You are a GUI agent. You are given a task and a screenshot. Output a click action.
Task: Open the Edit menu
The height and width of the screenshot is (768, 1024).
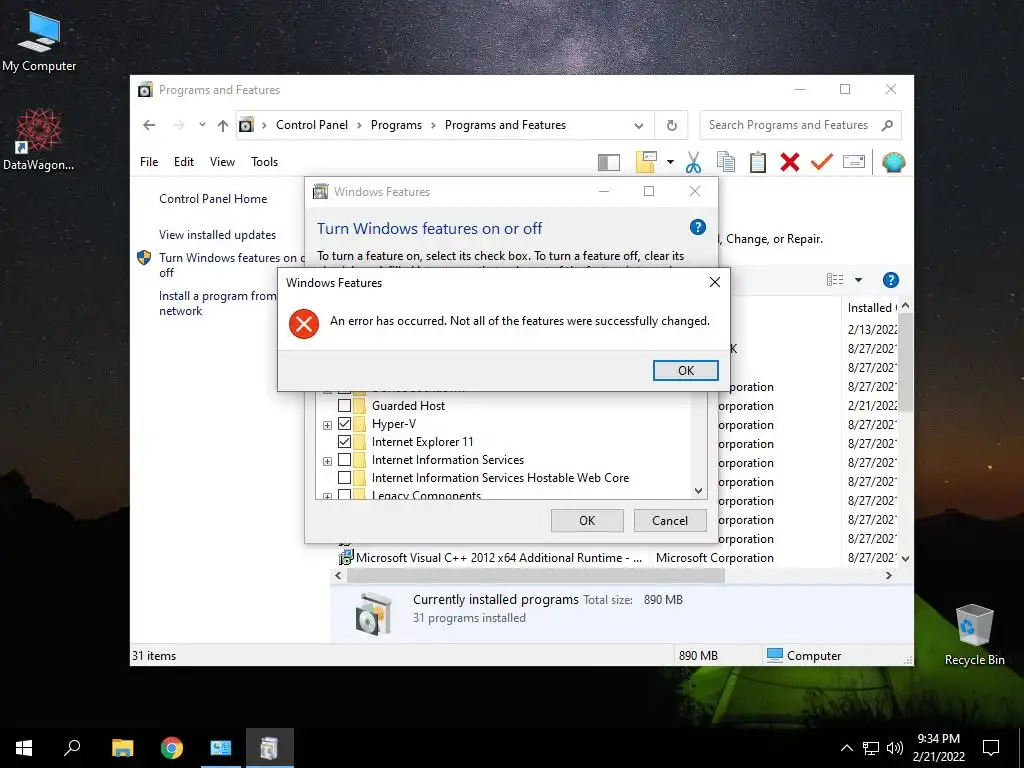(x=184, y=161)
